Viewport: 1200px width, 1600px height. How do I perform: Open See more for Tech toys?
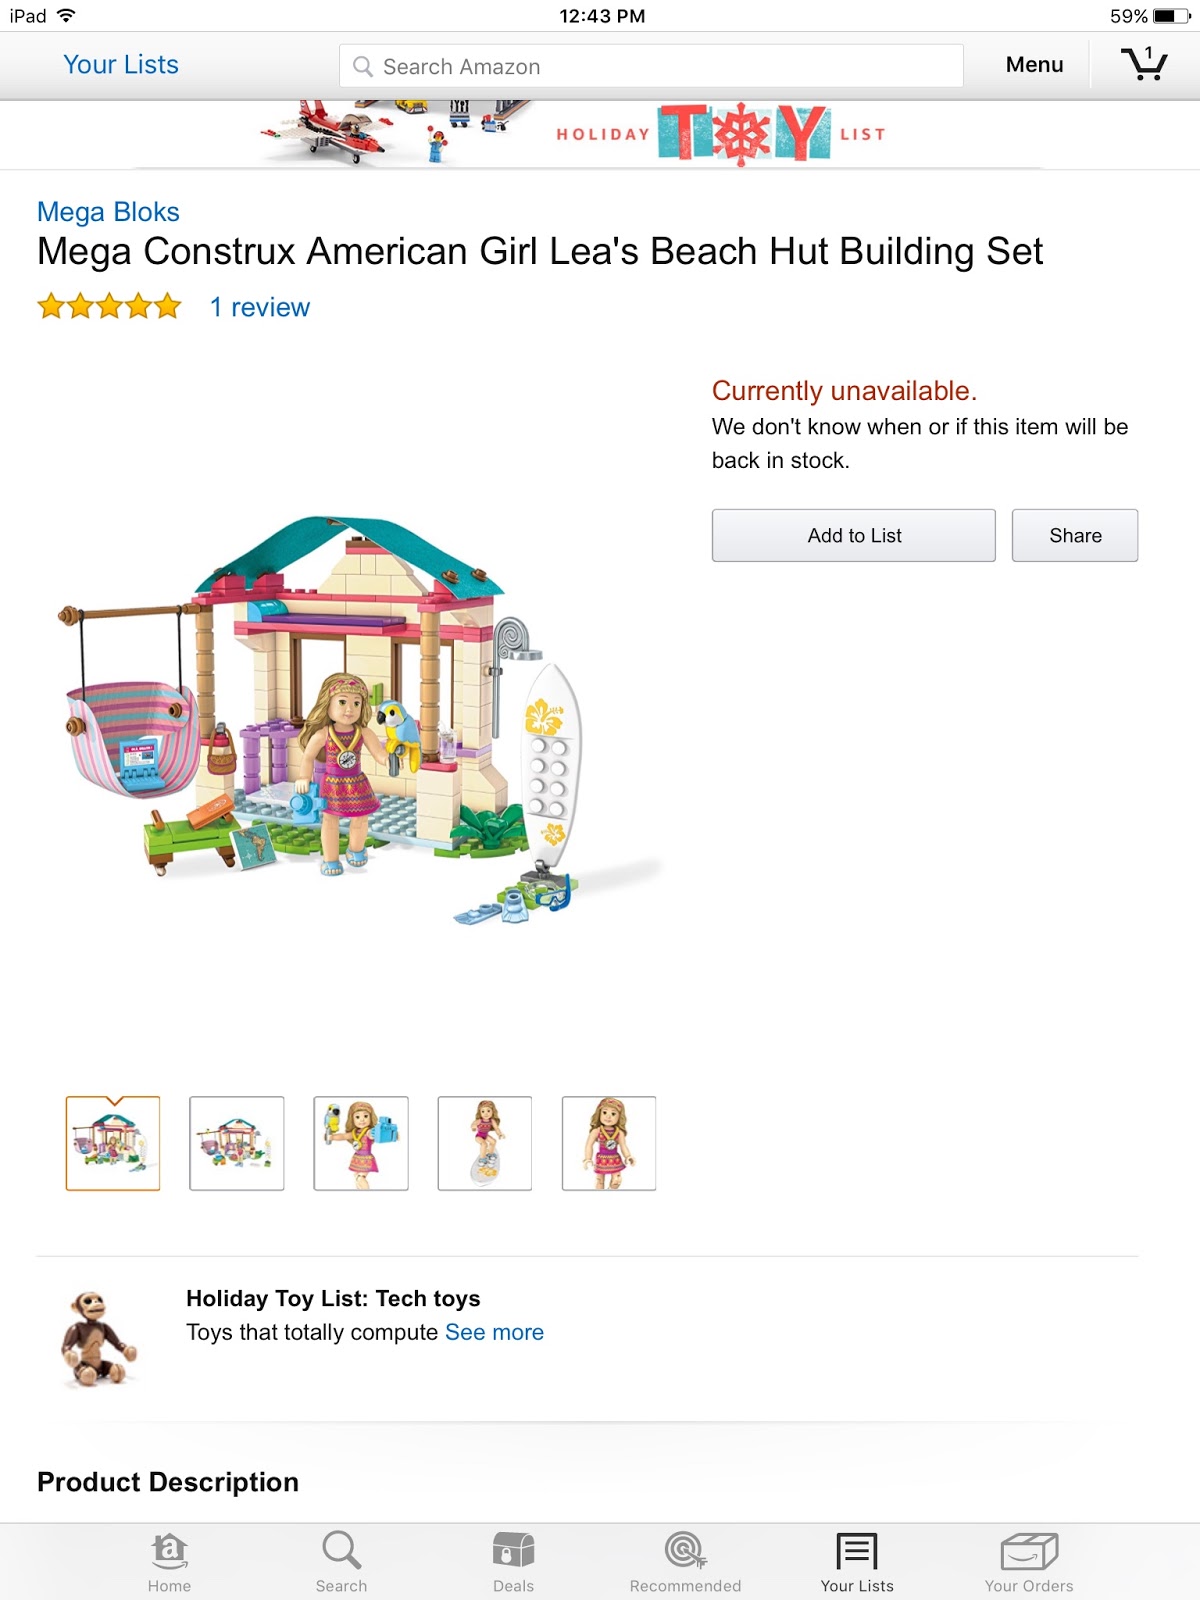494,1332
